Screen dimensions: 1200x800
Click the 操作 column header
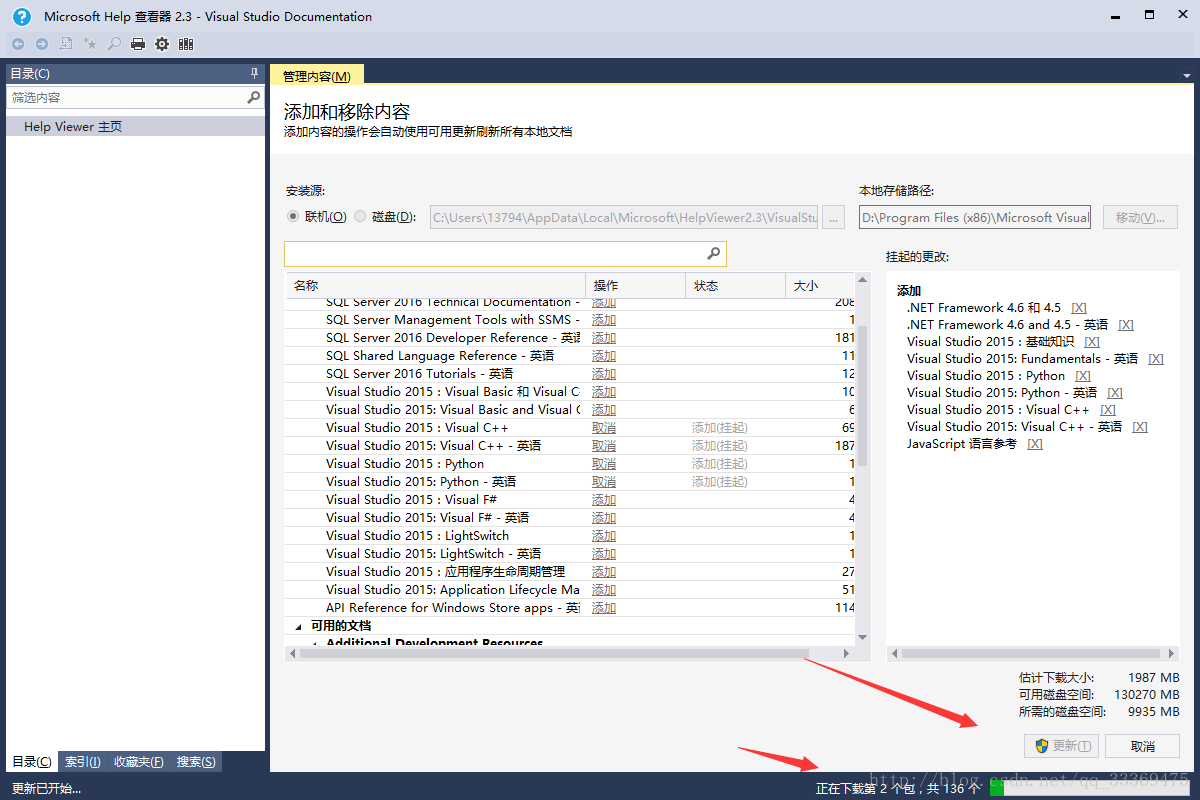[636, 286]
